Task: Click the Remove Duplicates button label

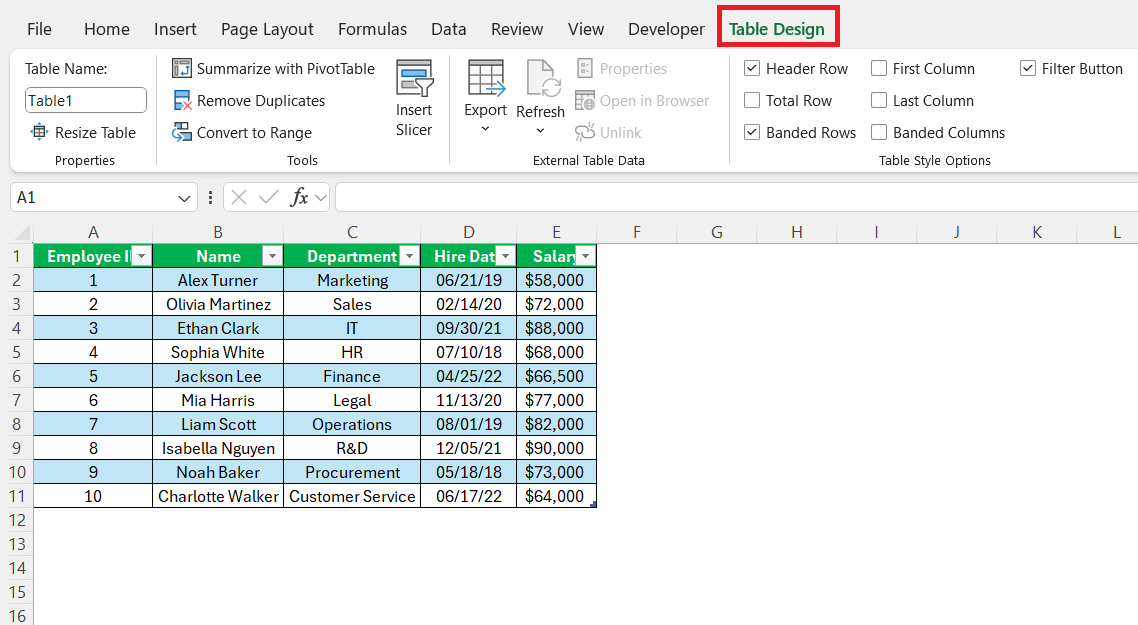Action: click(261, 100)
